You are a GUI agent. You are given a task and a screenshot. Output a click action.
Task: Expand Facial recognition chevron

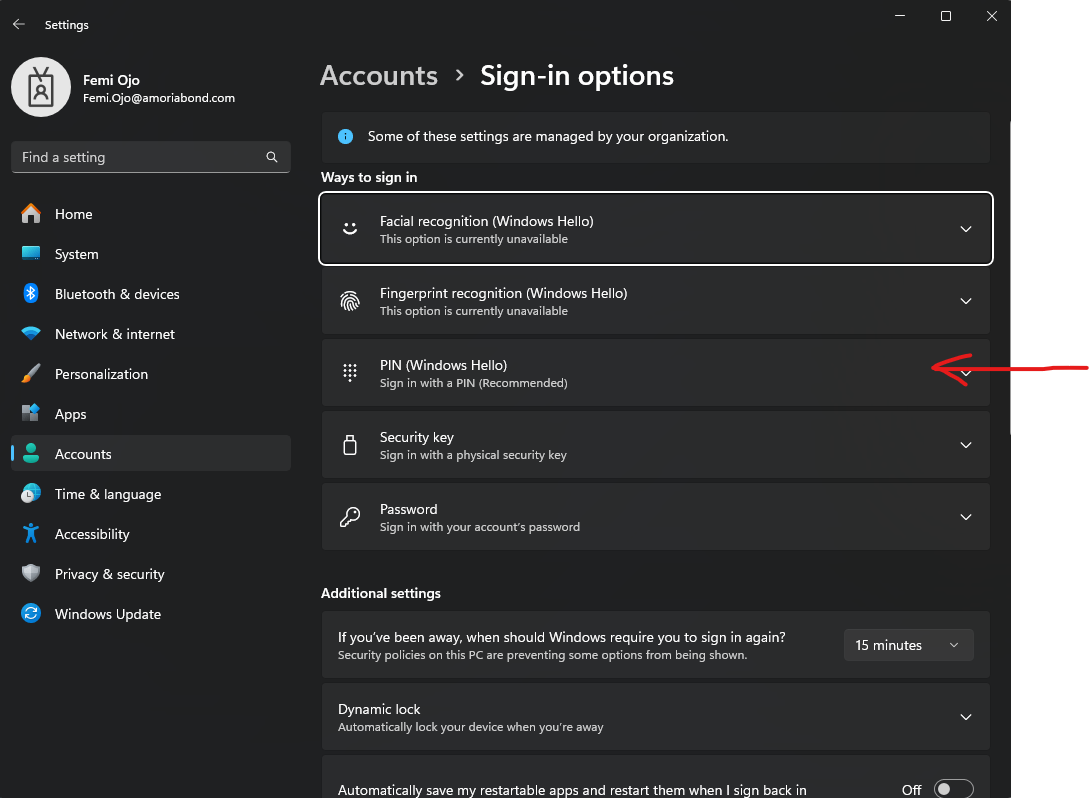click(x=965, y=228)
